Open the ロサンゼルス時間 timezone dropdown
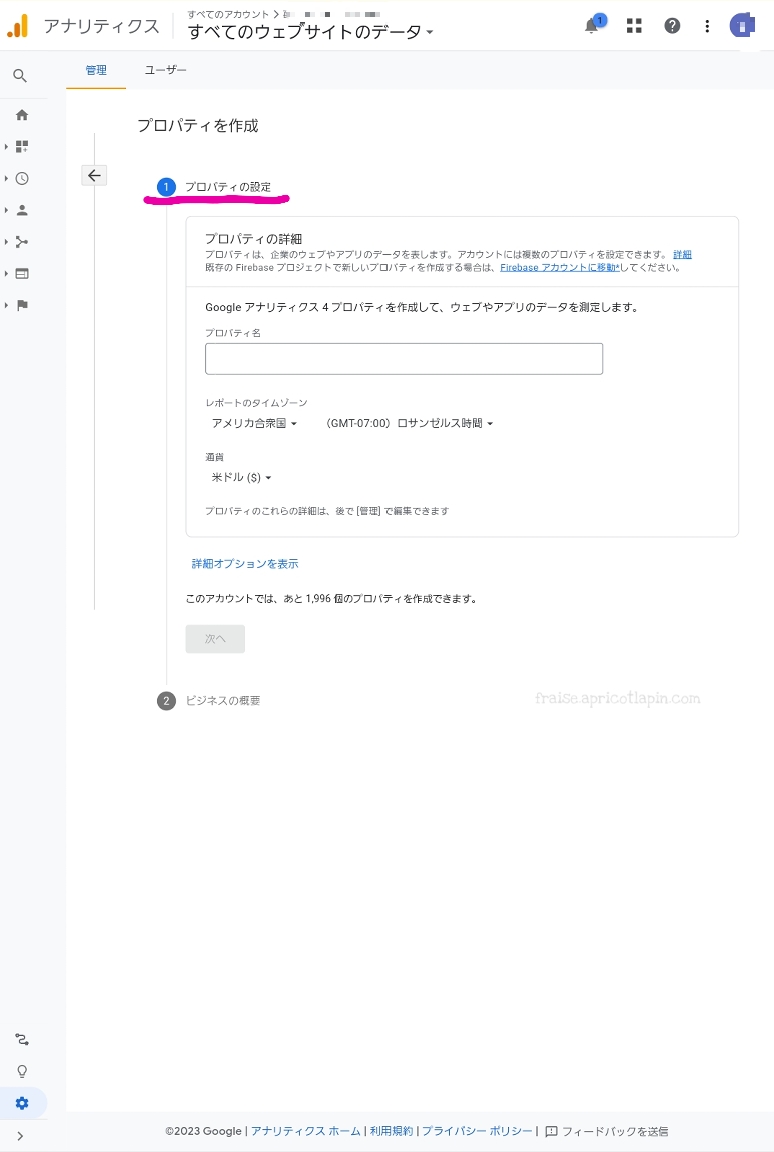 (x=409, y=423)
